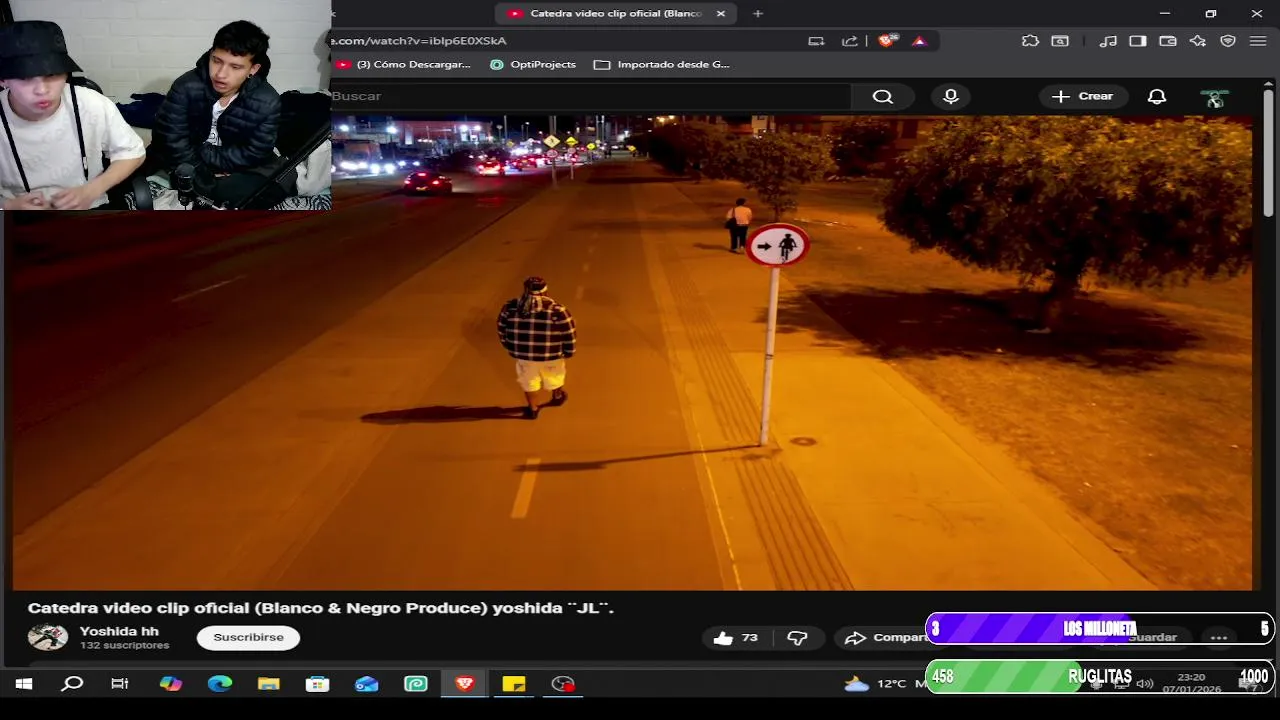Open Microsoft Edge from the taskbar
Image resolution: width=1280 pixels, height=720 pixels.
(x=220, y=684)
